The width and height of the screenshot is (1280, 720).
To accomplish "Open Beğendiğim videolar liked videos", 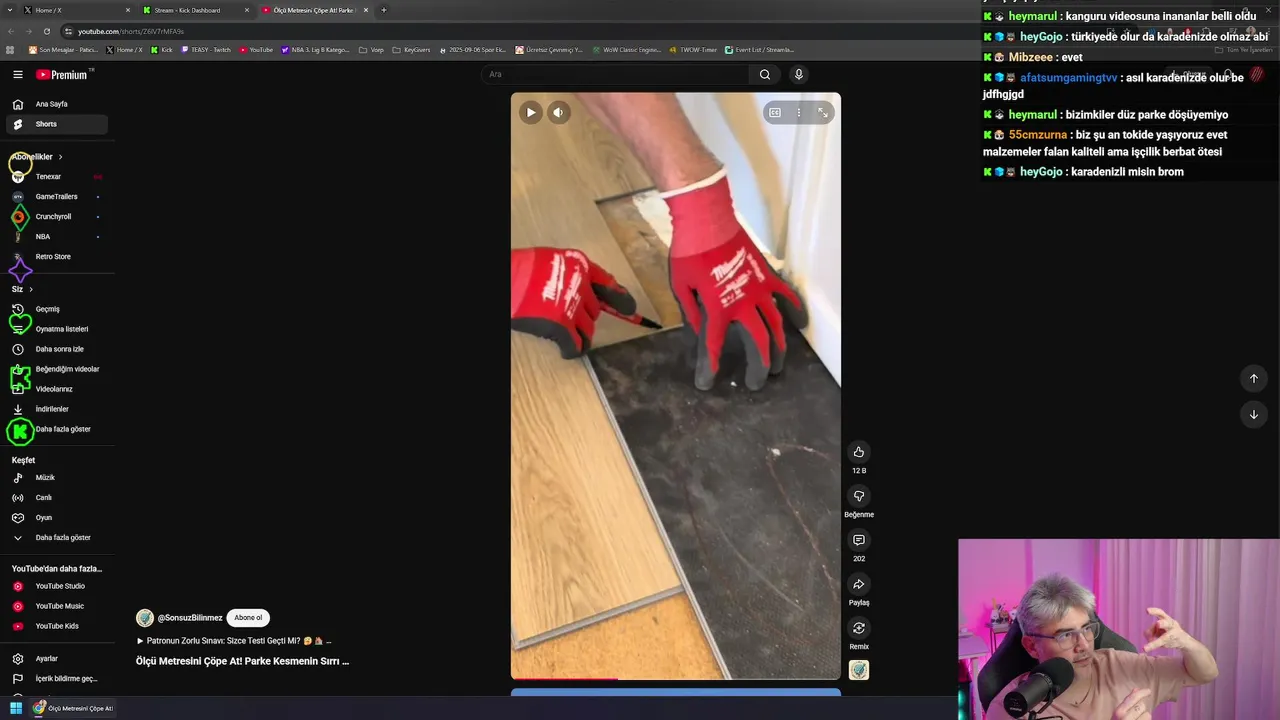I will [x=56, y=369].
